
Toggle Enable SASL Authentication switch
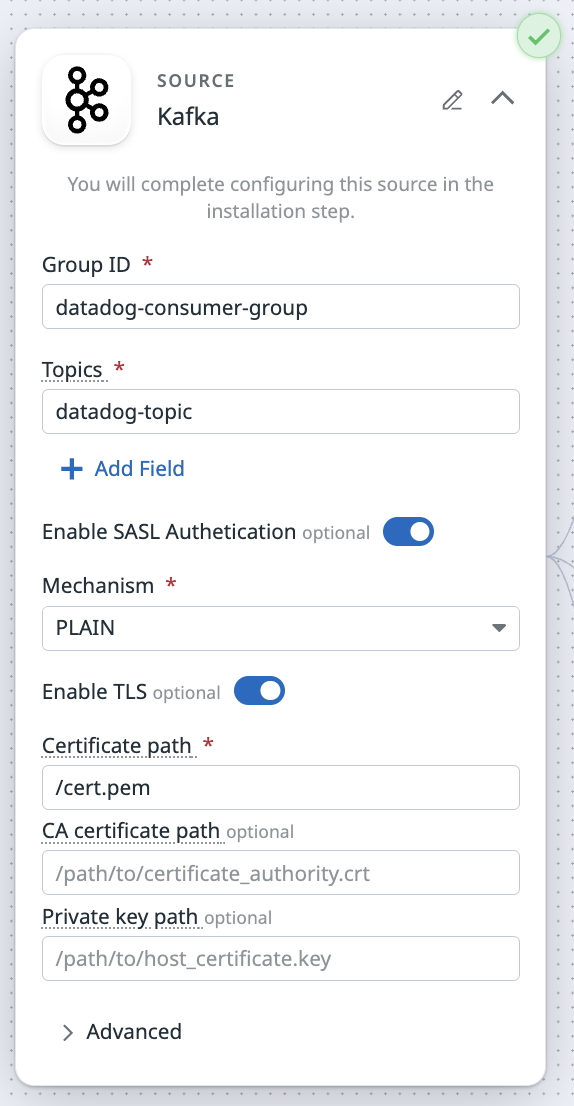click(x=408, y=532)
